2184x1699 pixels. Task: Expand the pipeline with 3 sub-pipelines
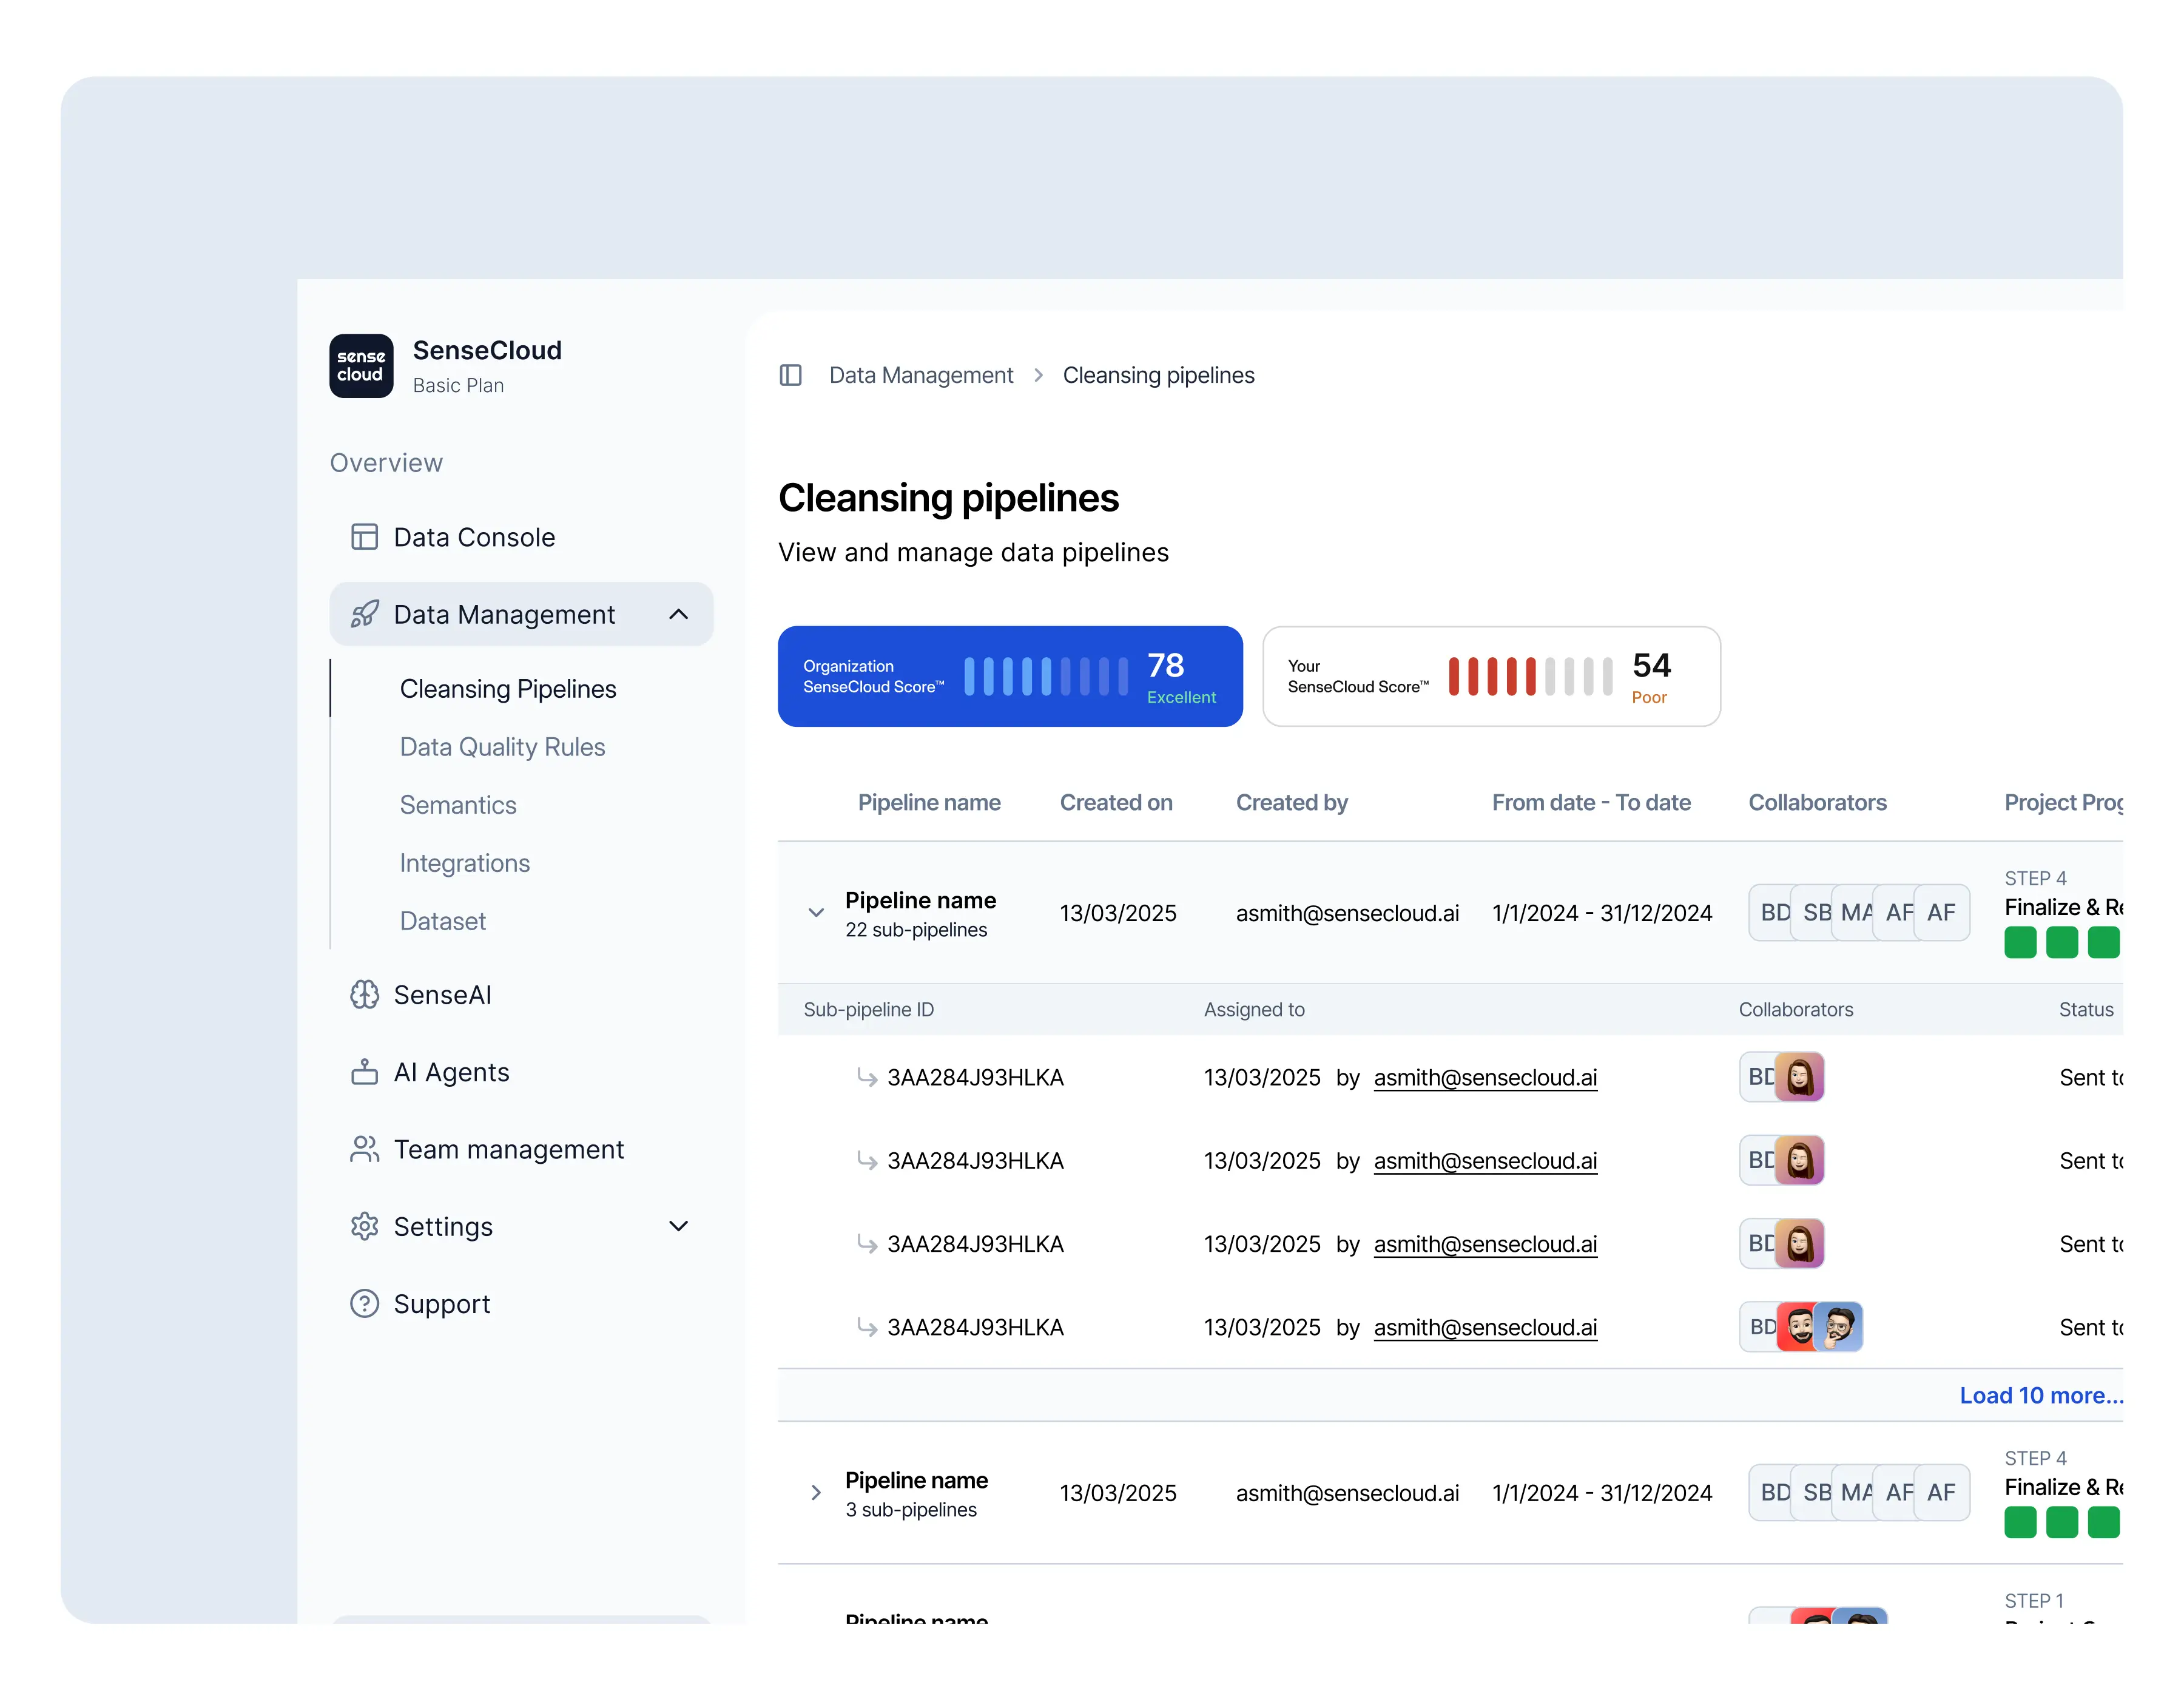point(816,1493)
